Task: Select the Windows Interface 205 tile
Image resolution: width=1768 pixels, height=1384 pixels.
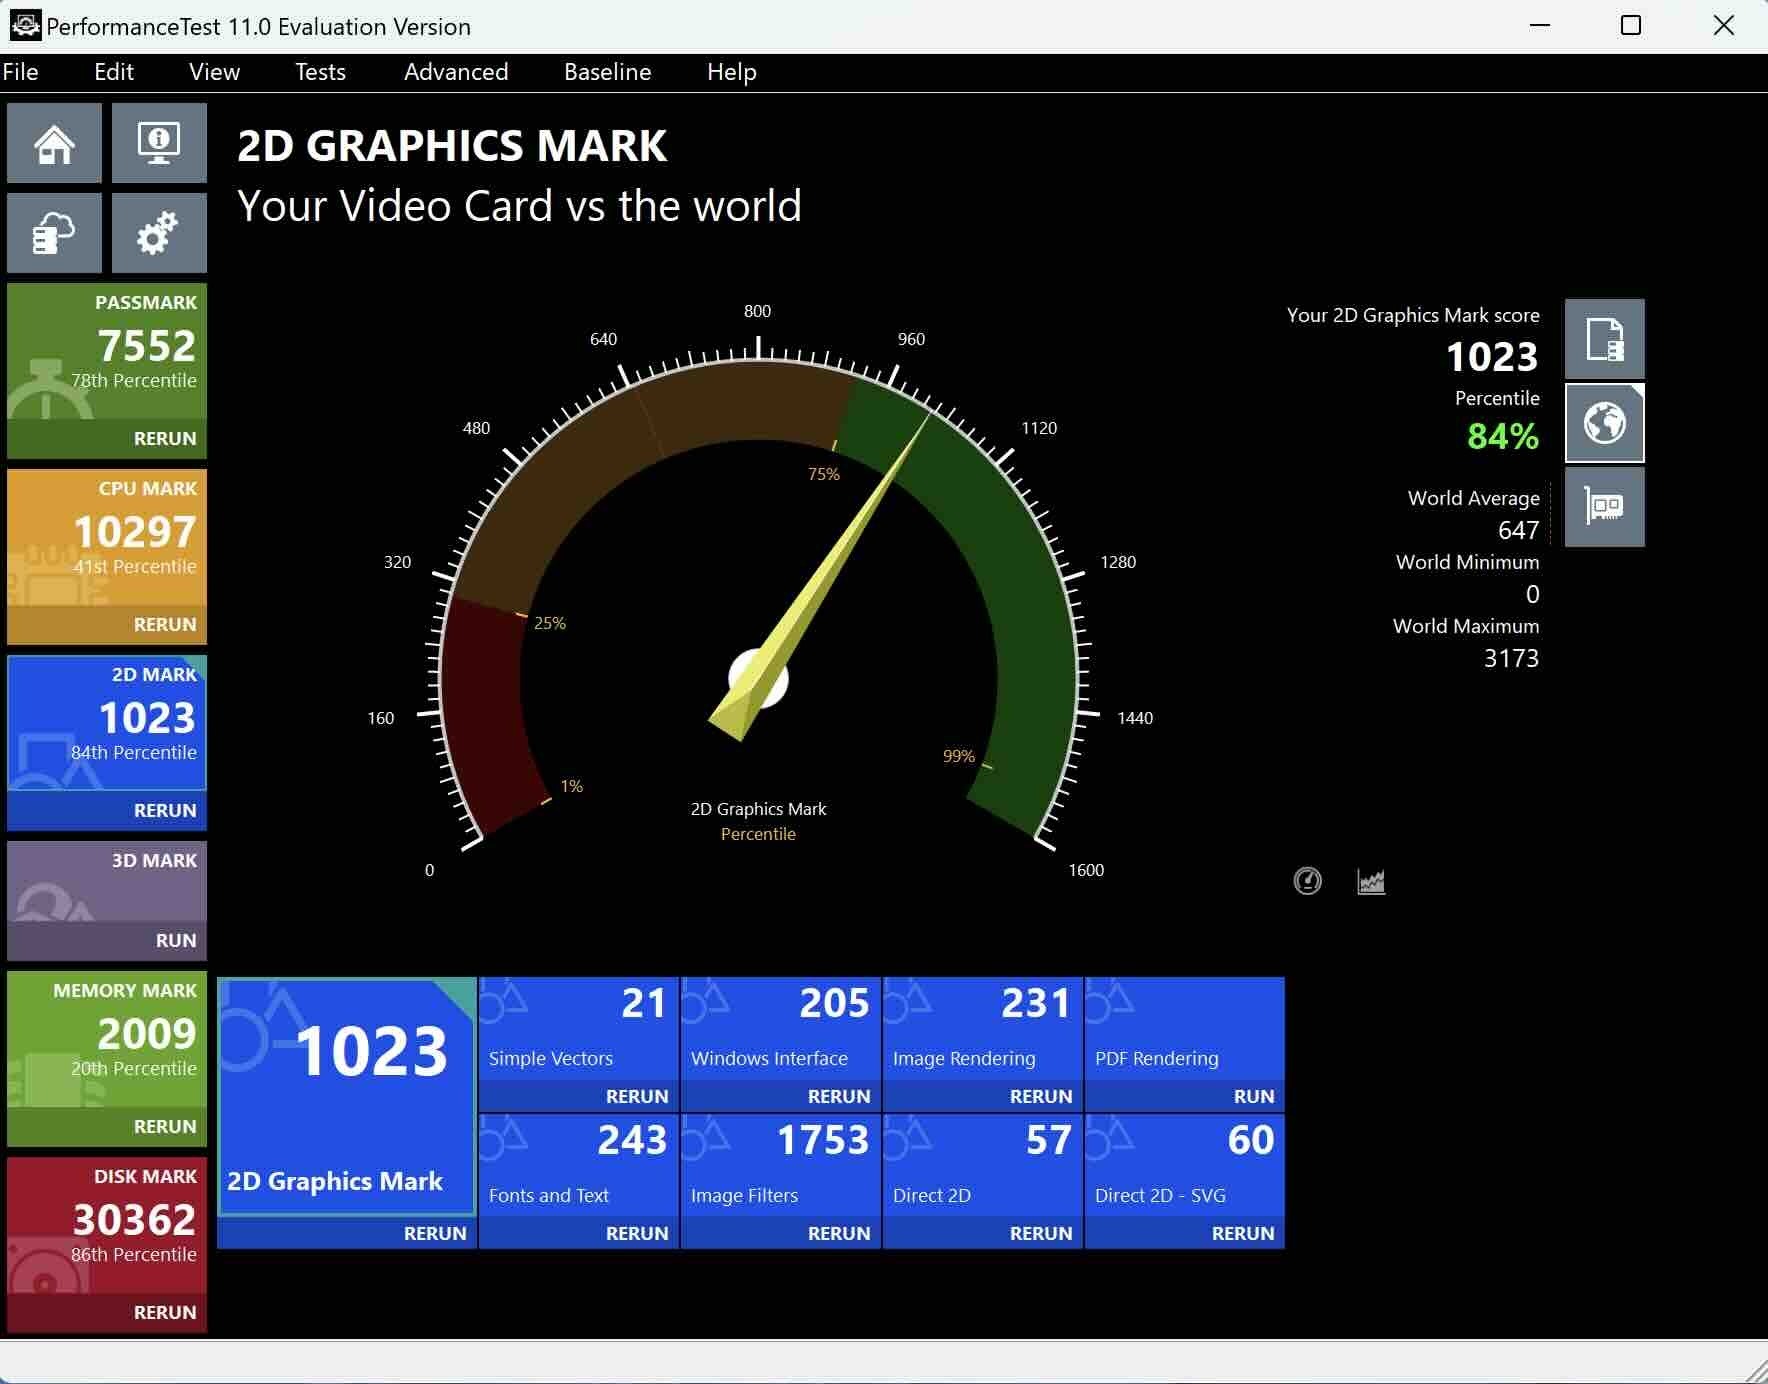Action: 781,1029
